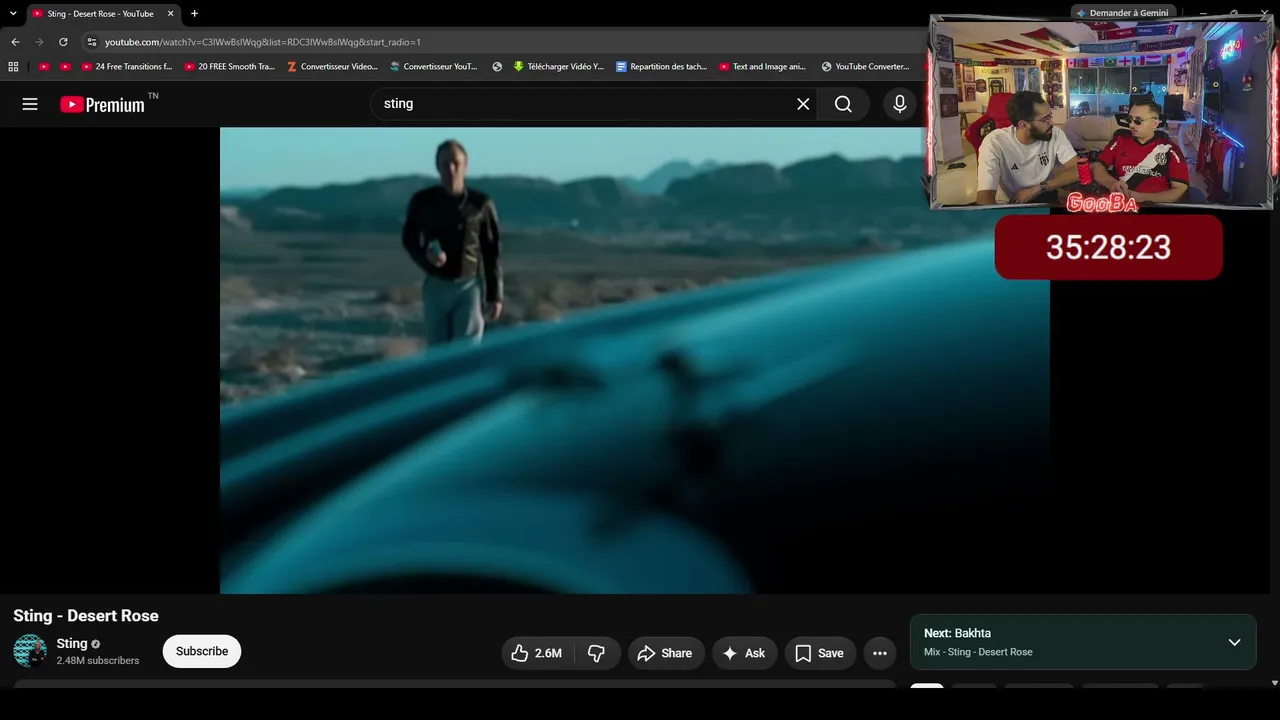The width and height of the screenshot is (1280, 720).
Task: Run search with the magnifier button
Action: point(844,104)
